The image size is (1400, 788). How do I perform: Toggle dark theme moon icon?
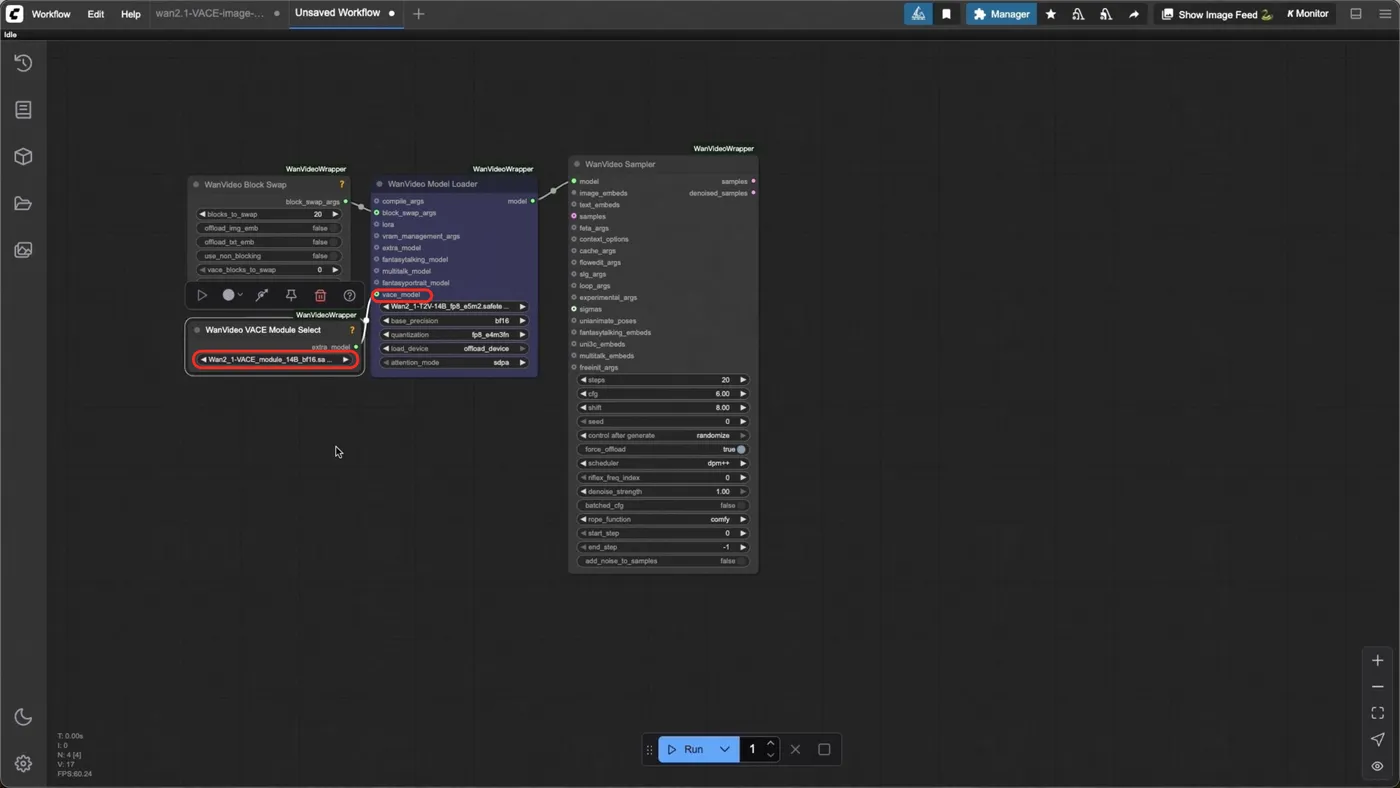(23, 717)
